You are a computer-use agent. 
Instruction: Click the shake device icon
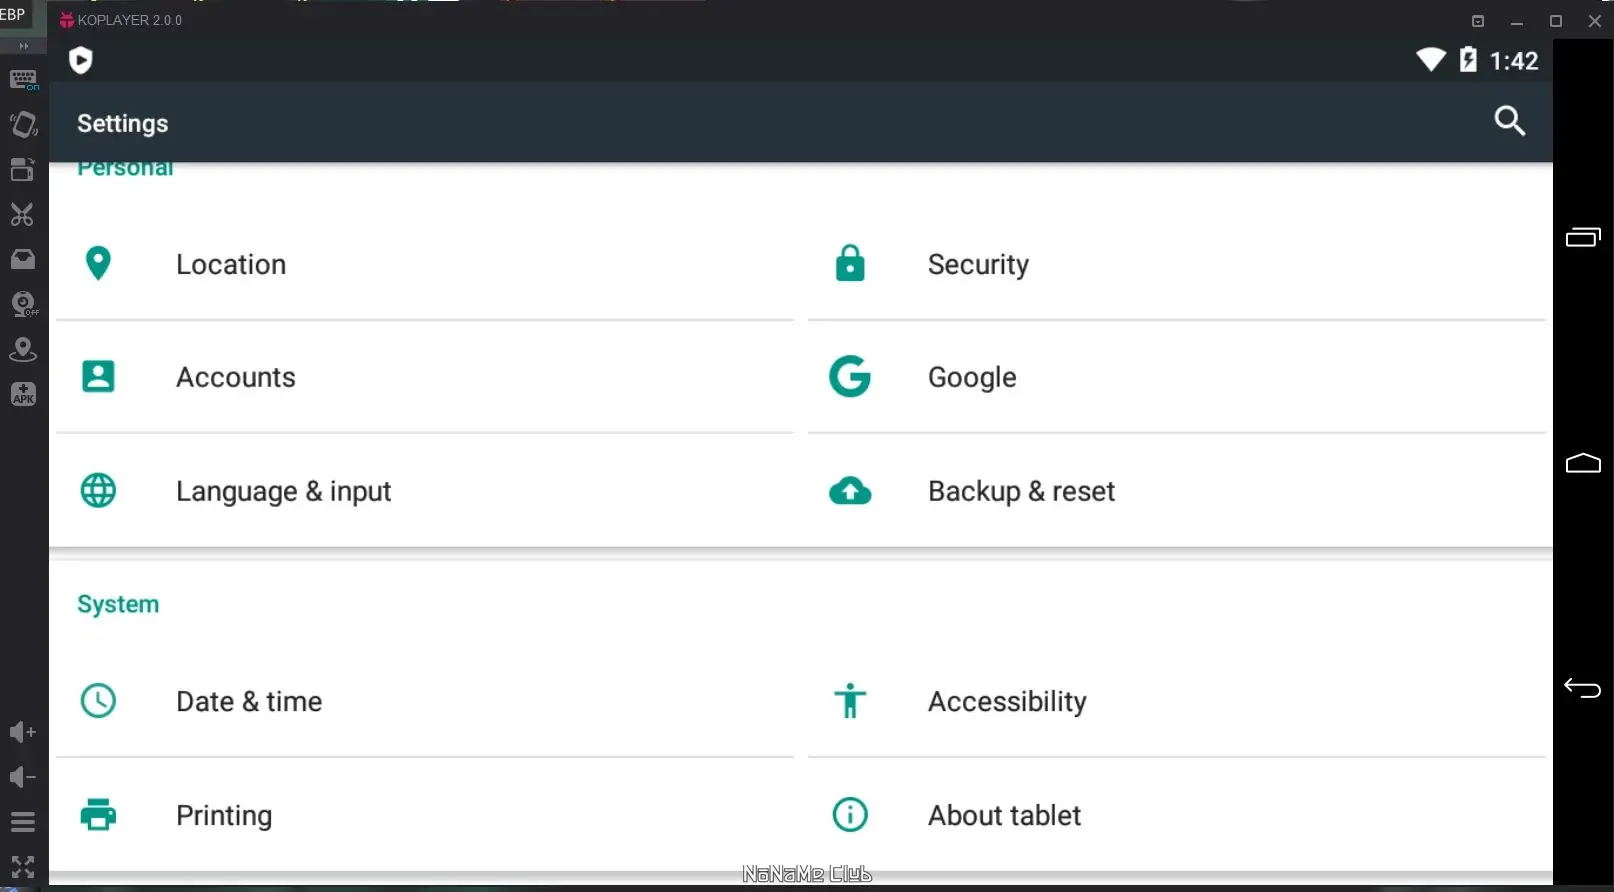click(x=23, y=124)
